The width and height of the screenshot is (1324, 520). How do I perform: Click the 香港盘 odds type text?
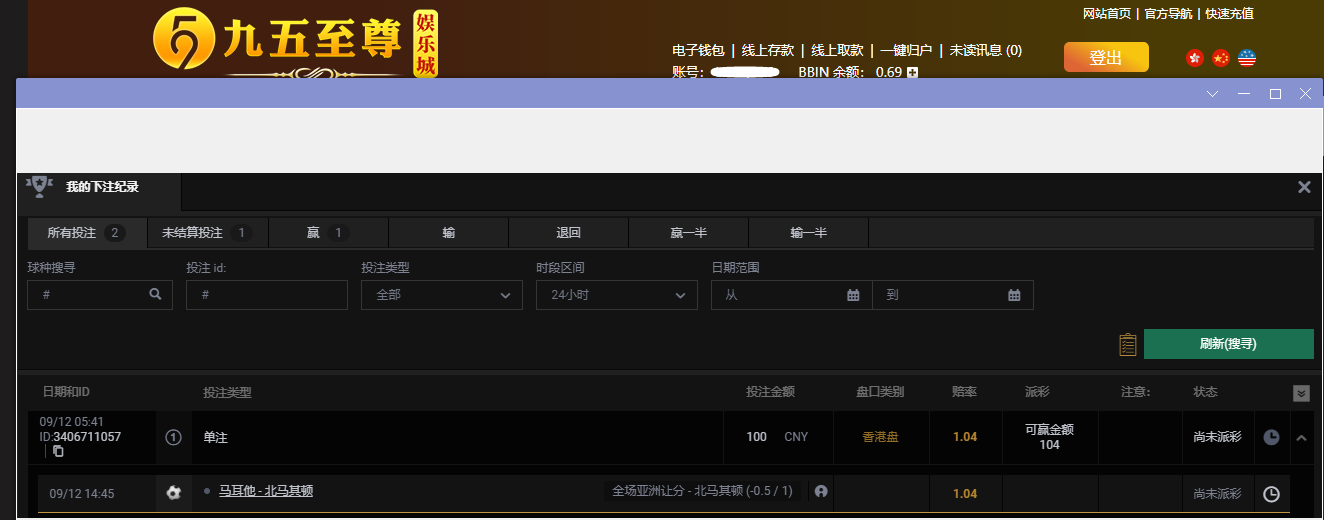pyautogui.click(x=880, y=437)
